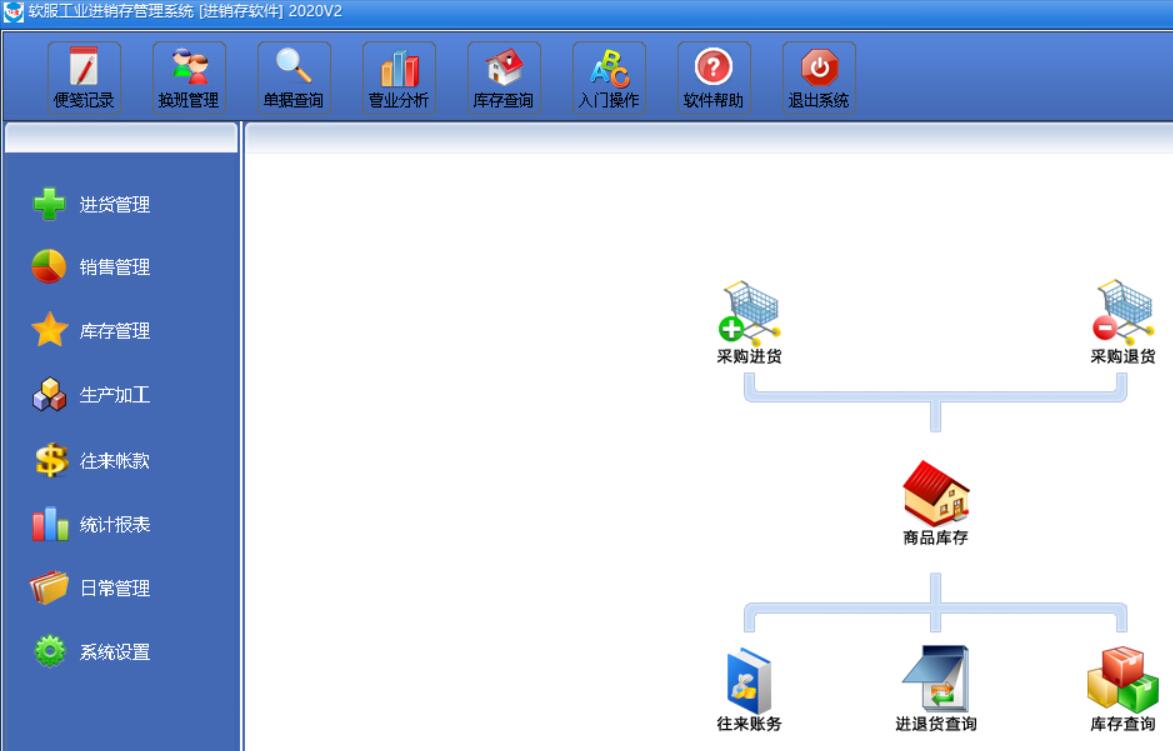Open 单据查询 document search
Viewport: 1173px width, 751px height.
point(293,78)
